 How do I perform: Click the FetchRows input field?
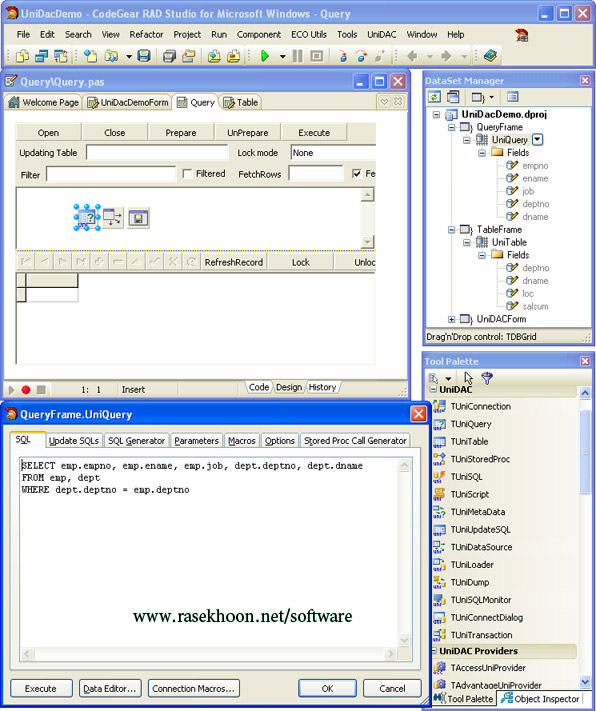pyautogui.click(x=316, y=174)
